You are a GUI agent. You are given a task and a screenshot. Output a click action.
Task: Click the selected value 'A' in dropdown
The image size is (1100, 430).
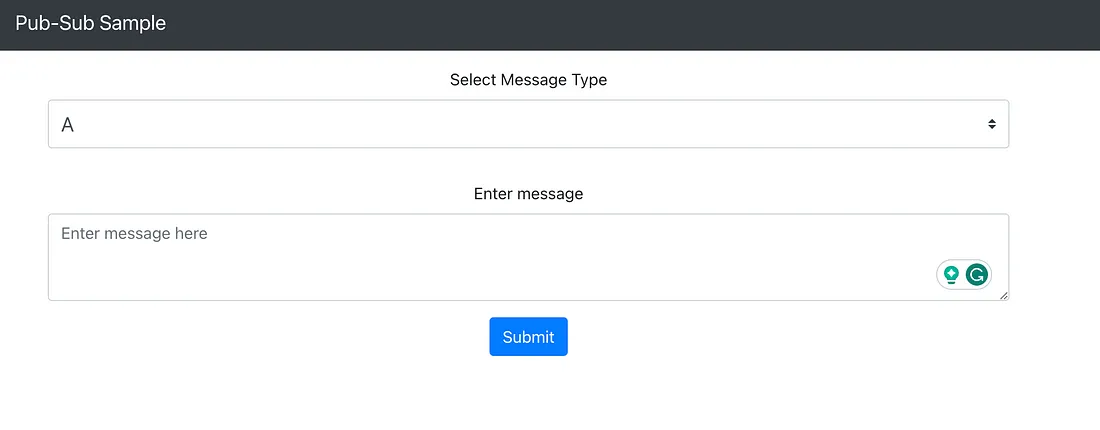(68, 125)
